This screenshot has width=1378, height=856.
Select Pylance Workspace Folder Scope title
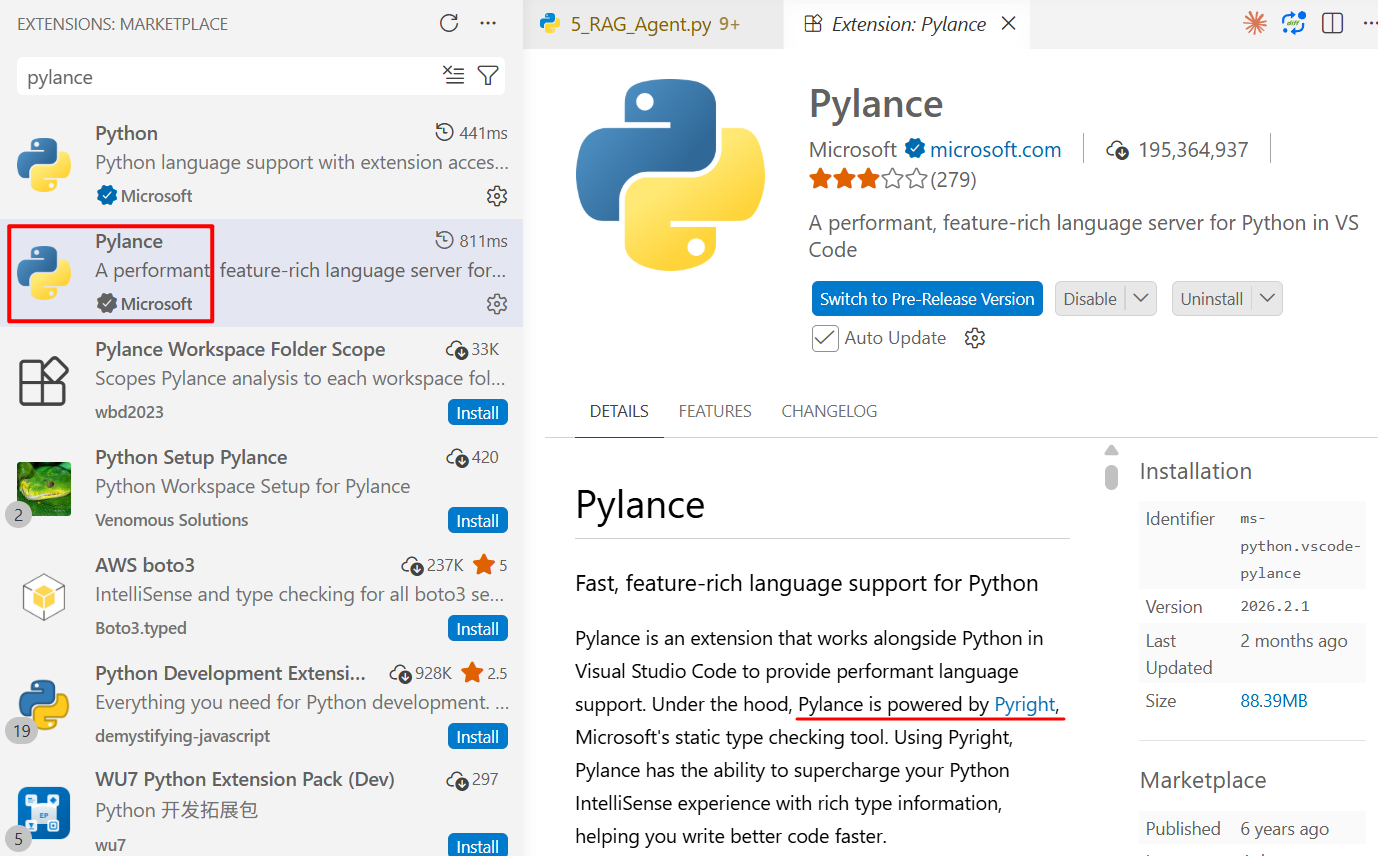coord(240,349)
